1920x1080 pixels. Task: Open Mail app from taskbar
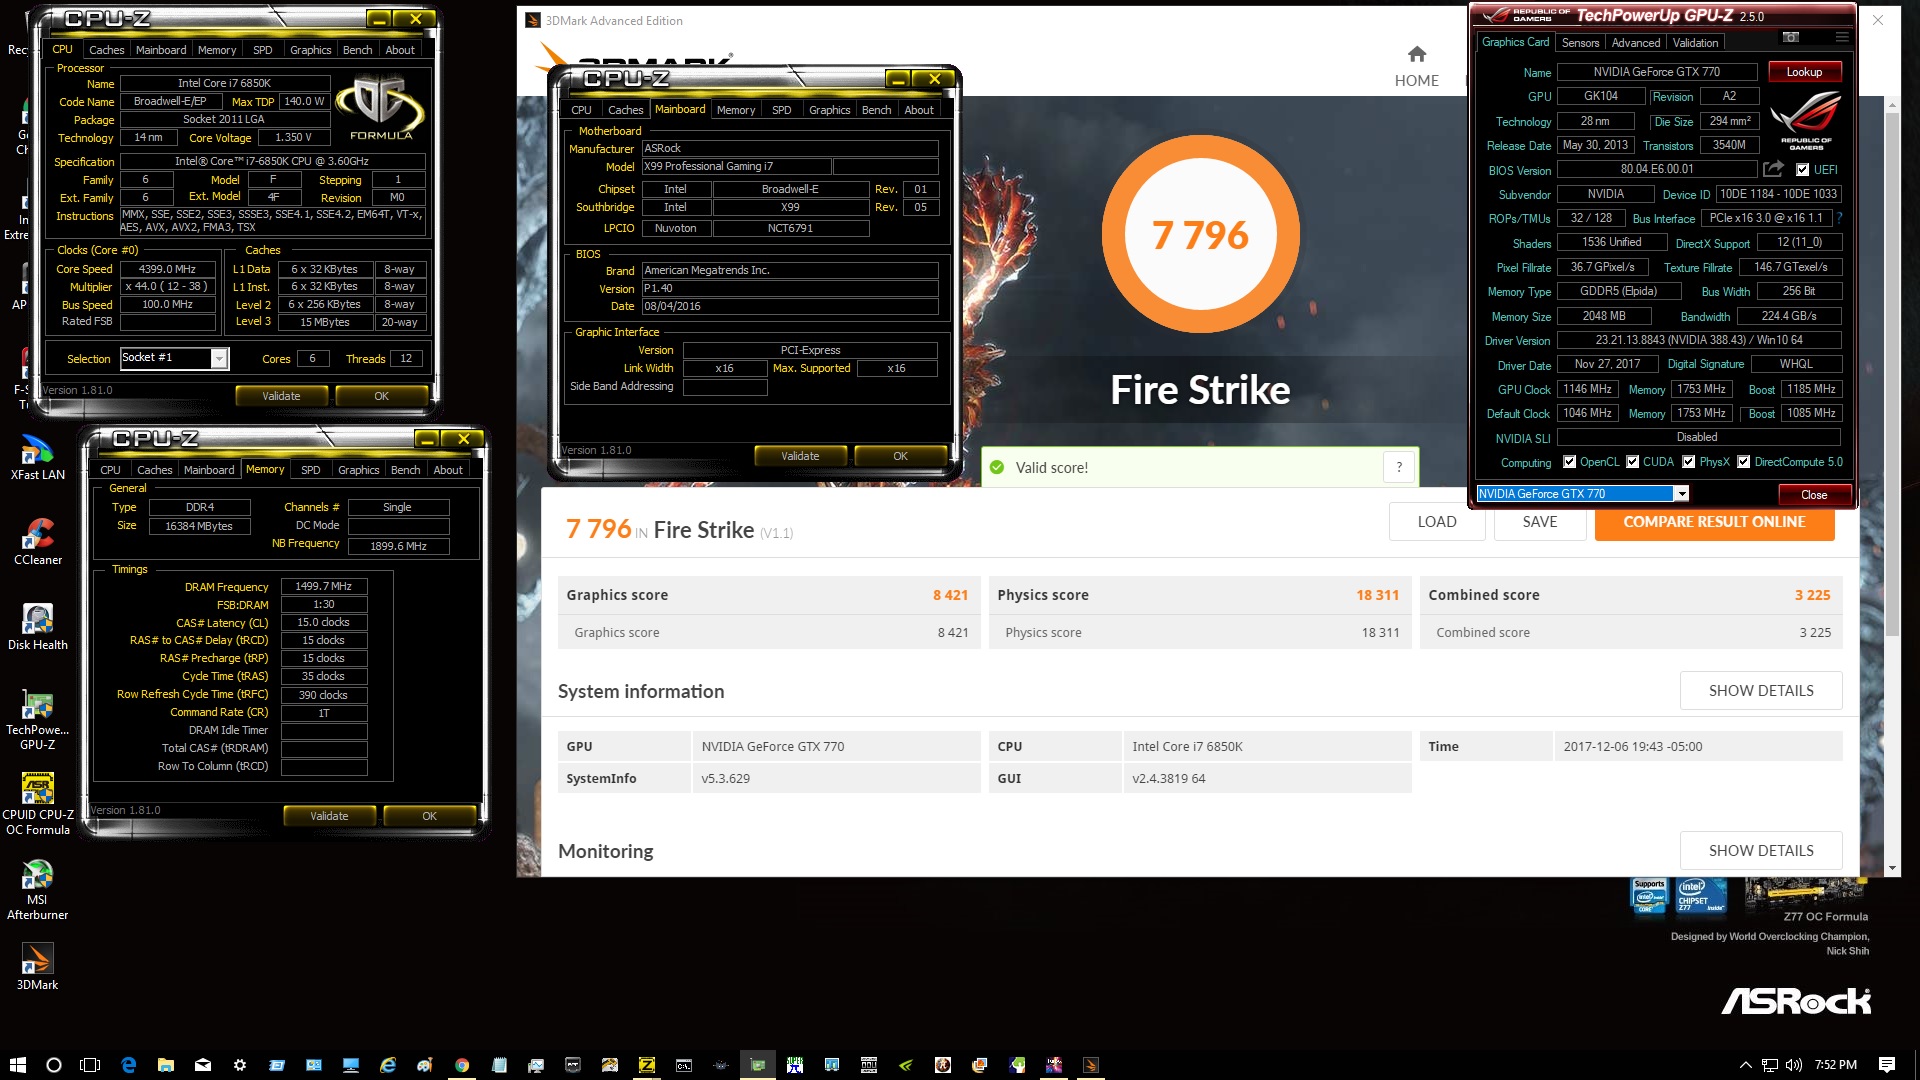tap(203, 1065)
